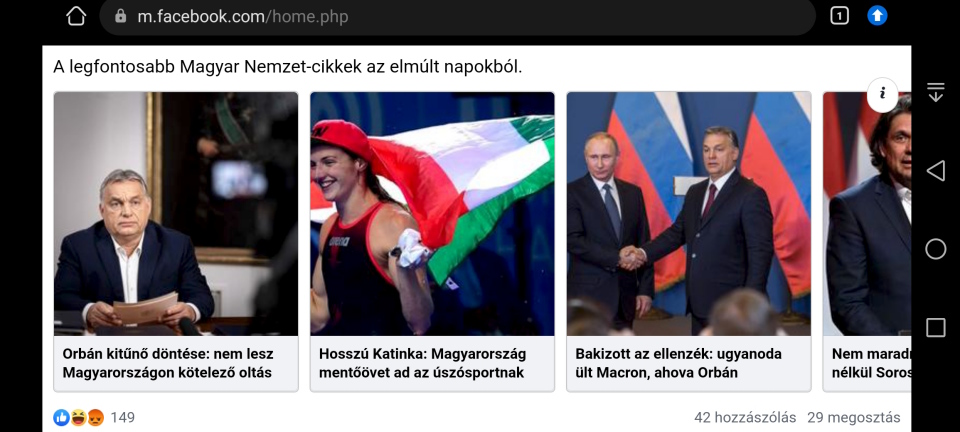Tap the browser home icon

tap(76, 17)
